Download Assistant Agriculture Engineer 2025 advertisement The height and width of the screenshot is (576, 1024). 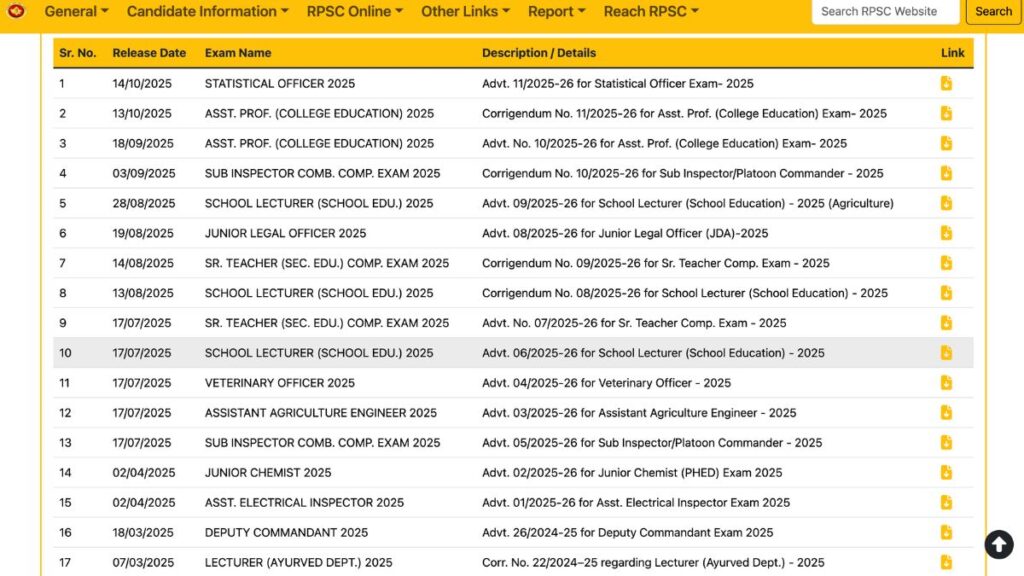[x=946, y=413]
